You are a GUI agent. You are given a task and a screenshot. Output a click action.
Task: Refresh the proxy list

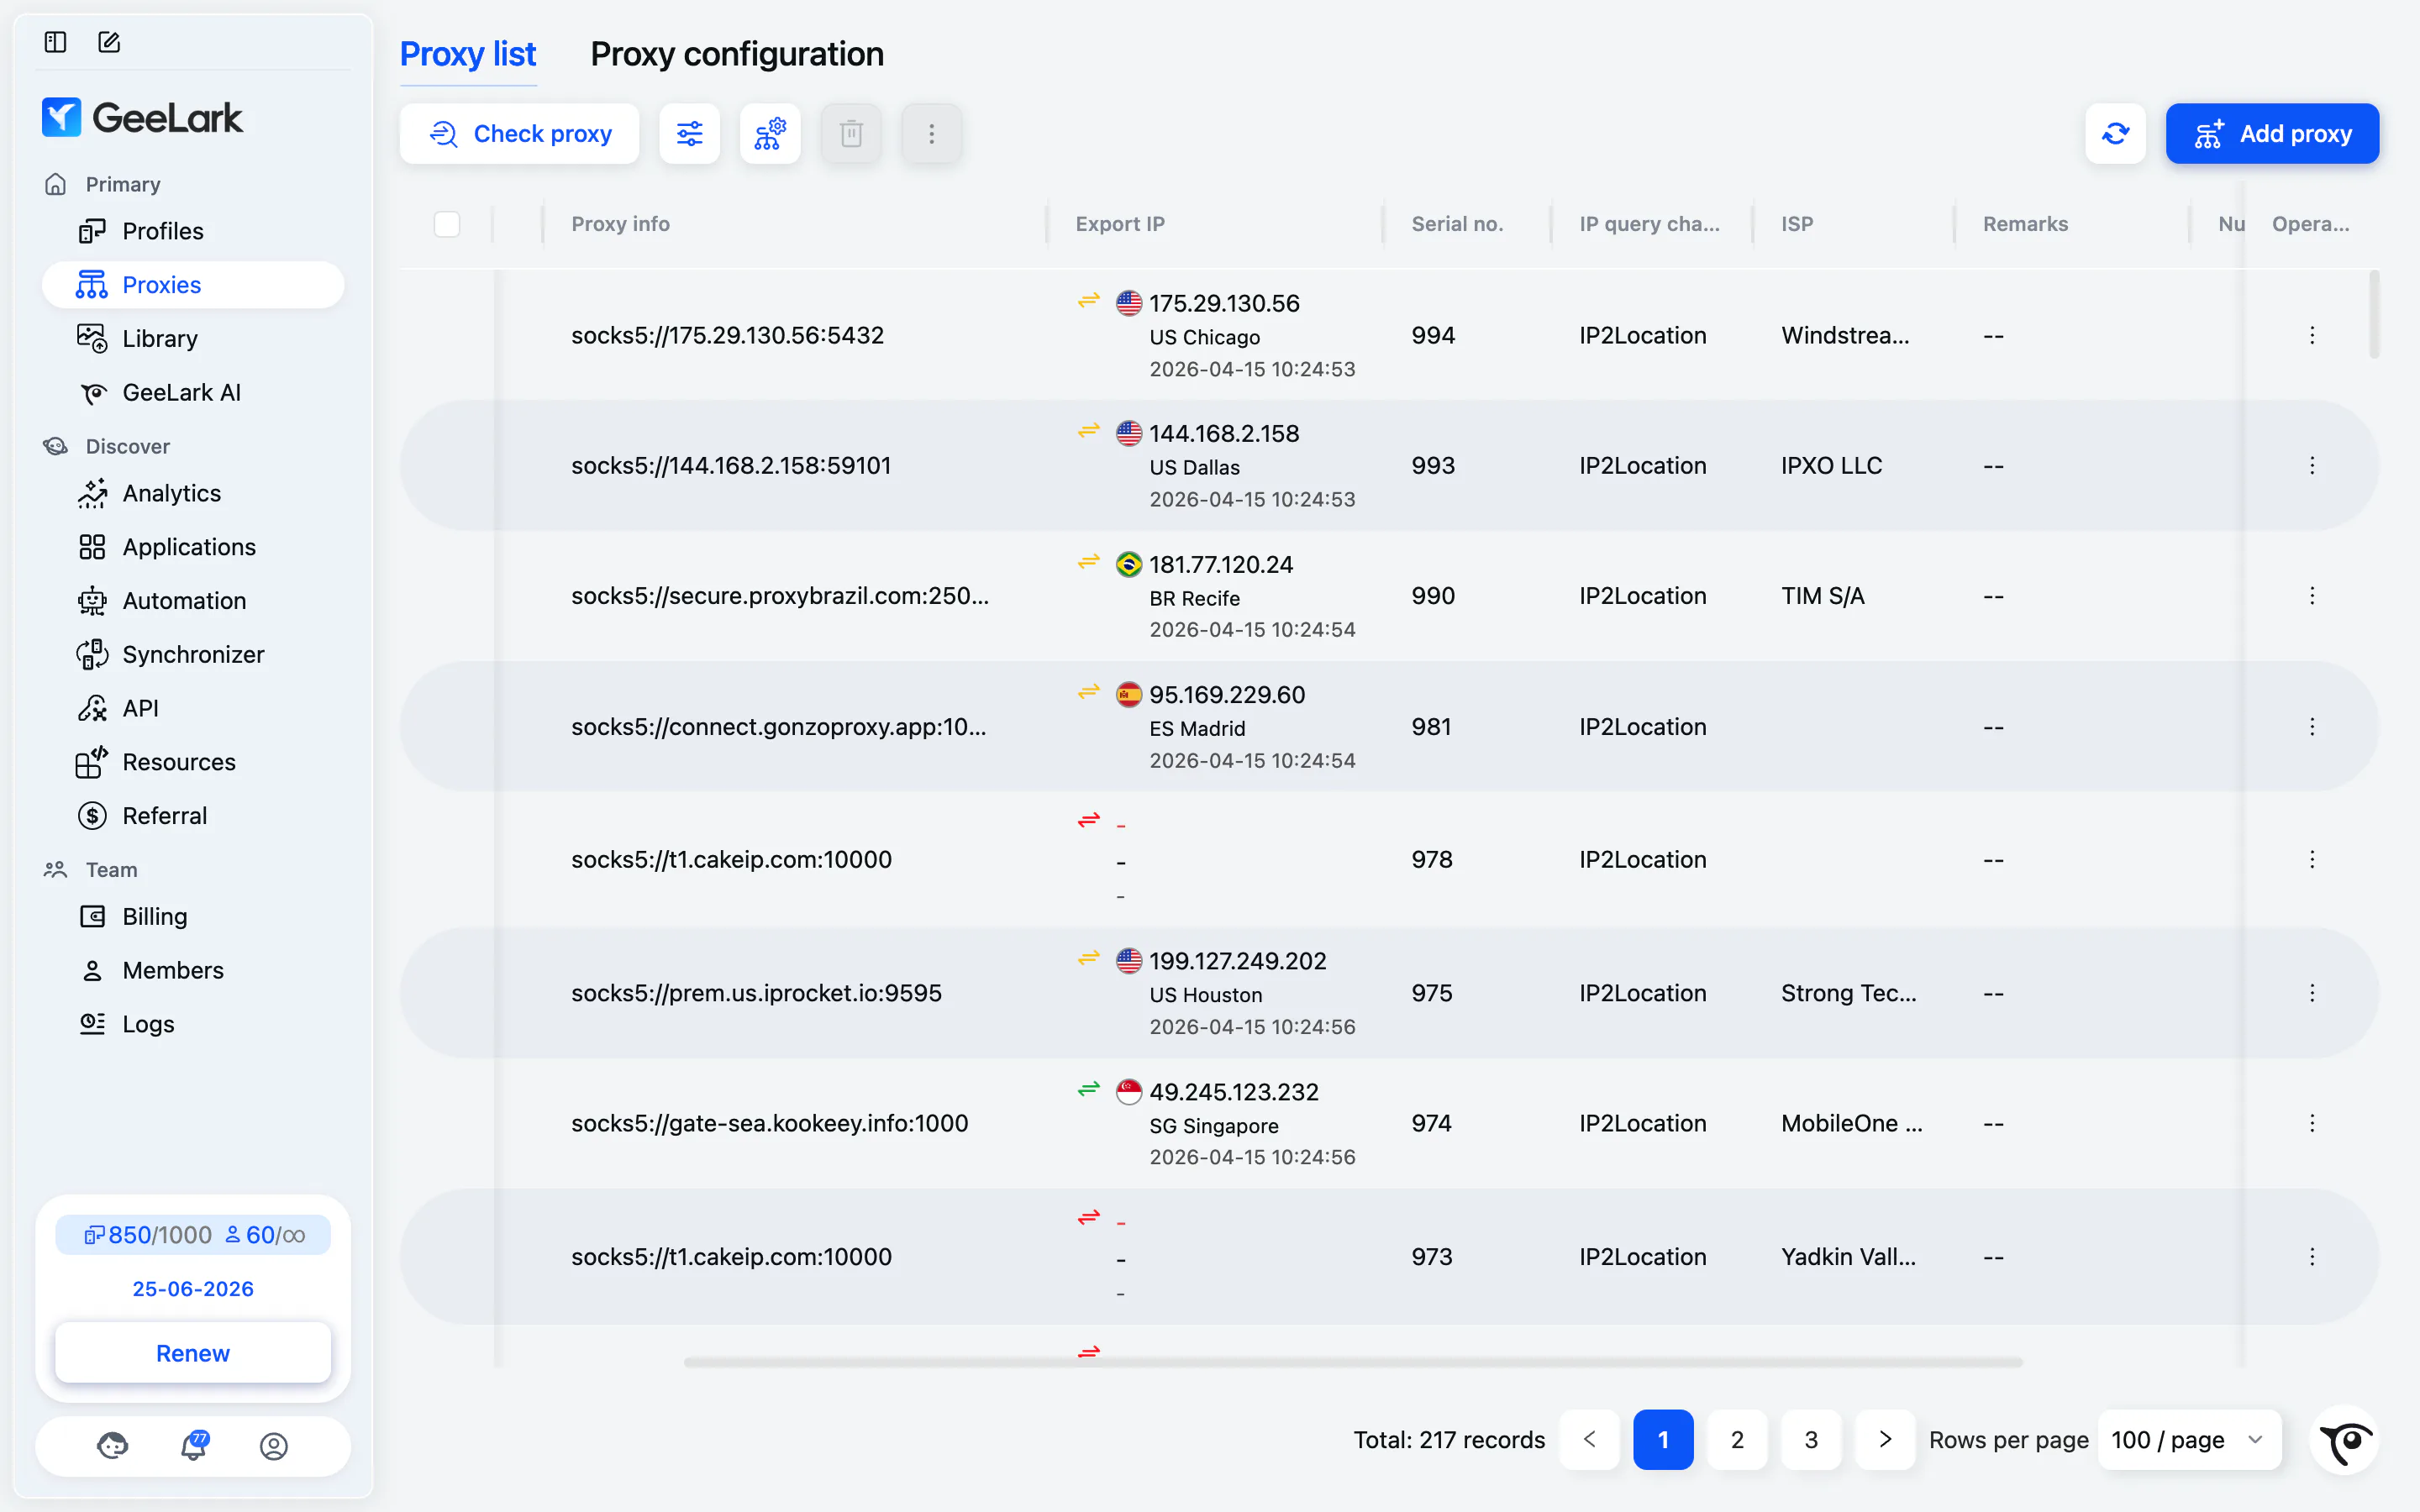pos(2115,133)
